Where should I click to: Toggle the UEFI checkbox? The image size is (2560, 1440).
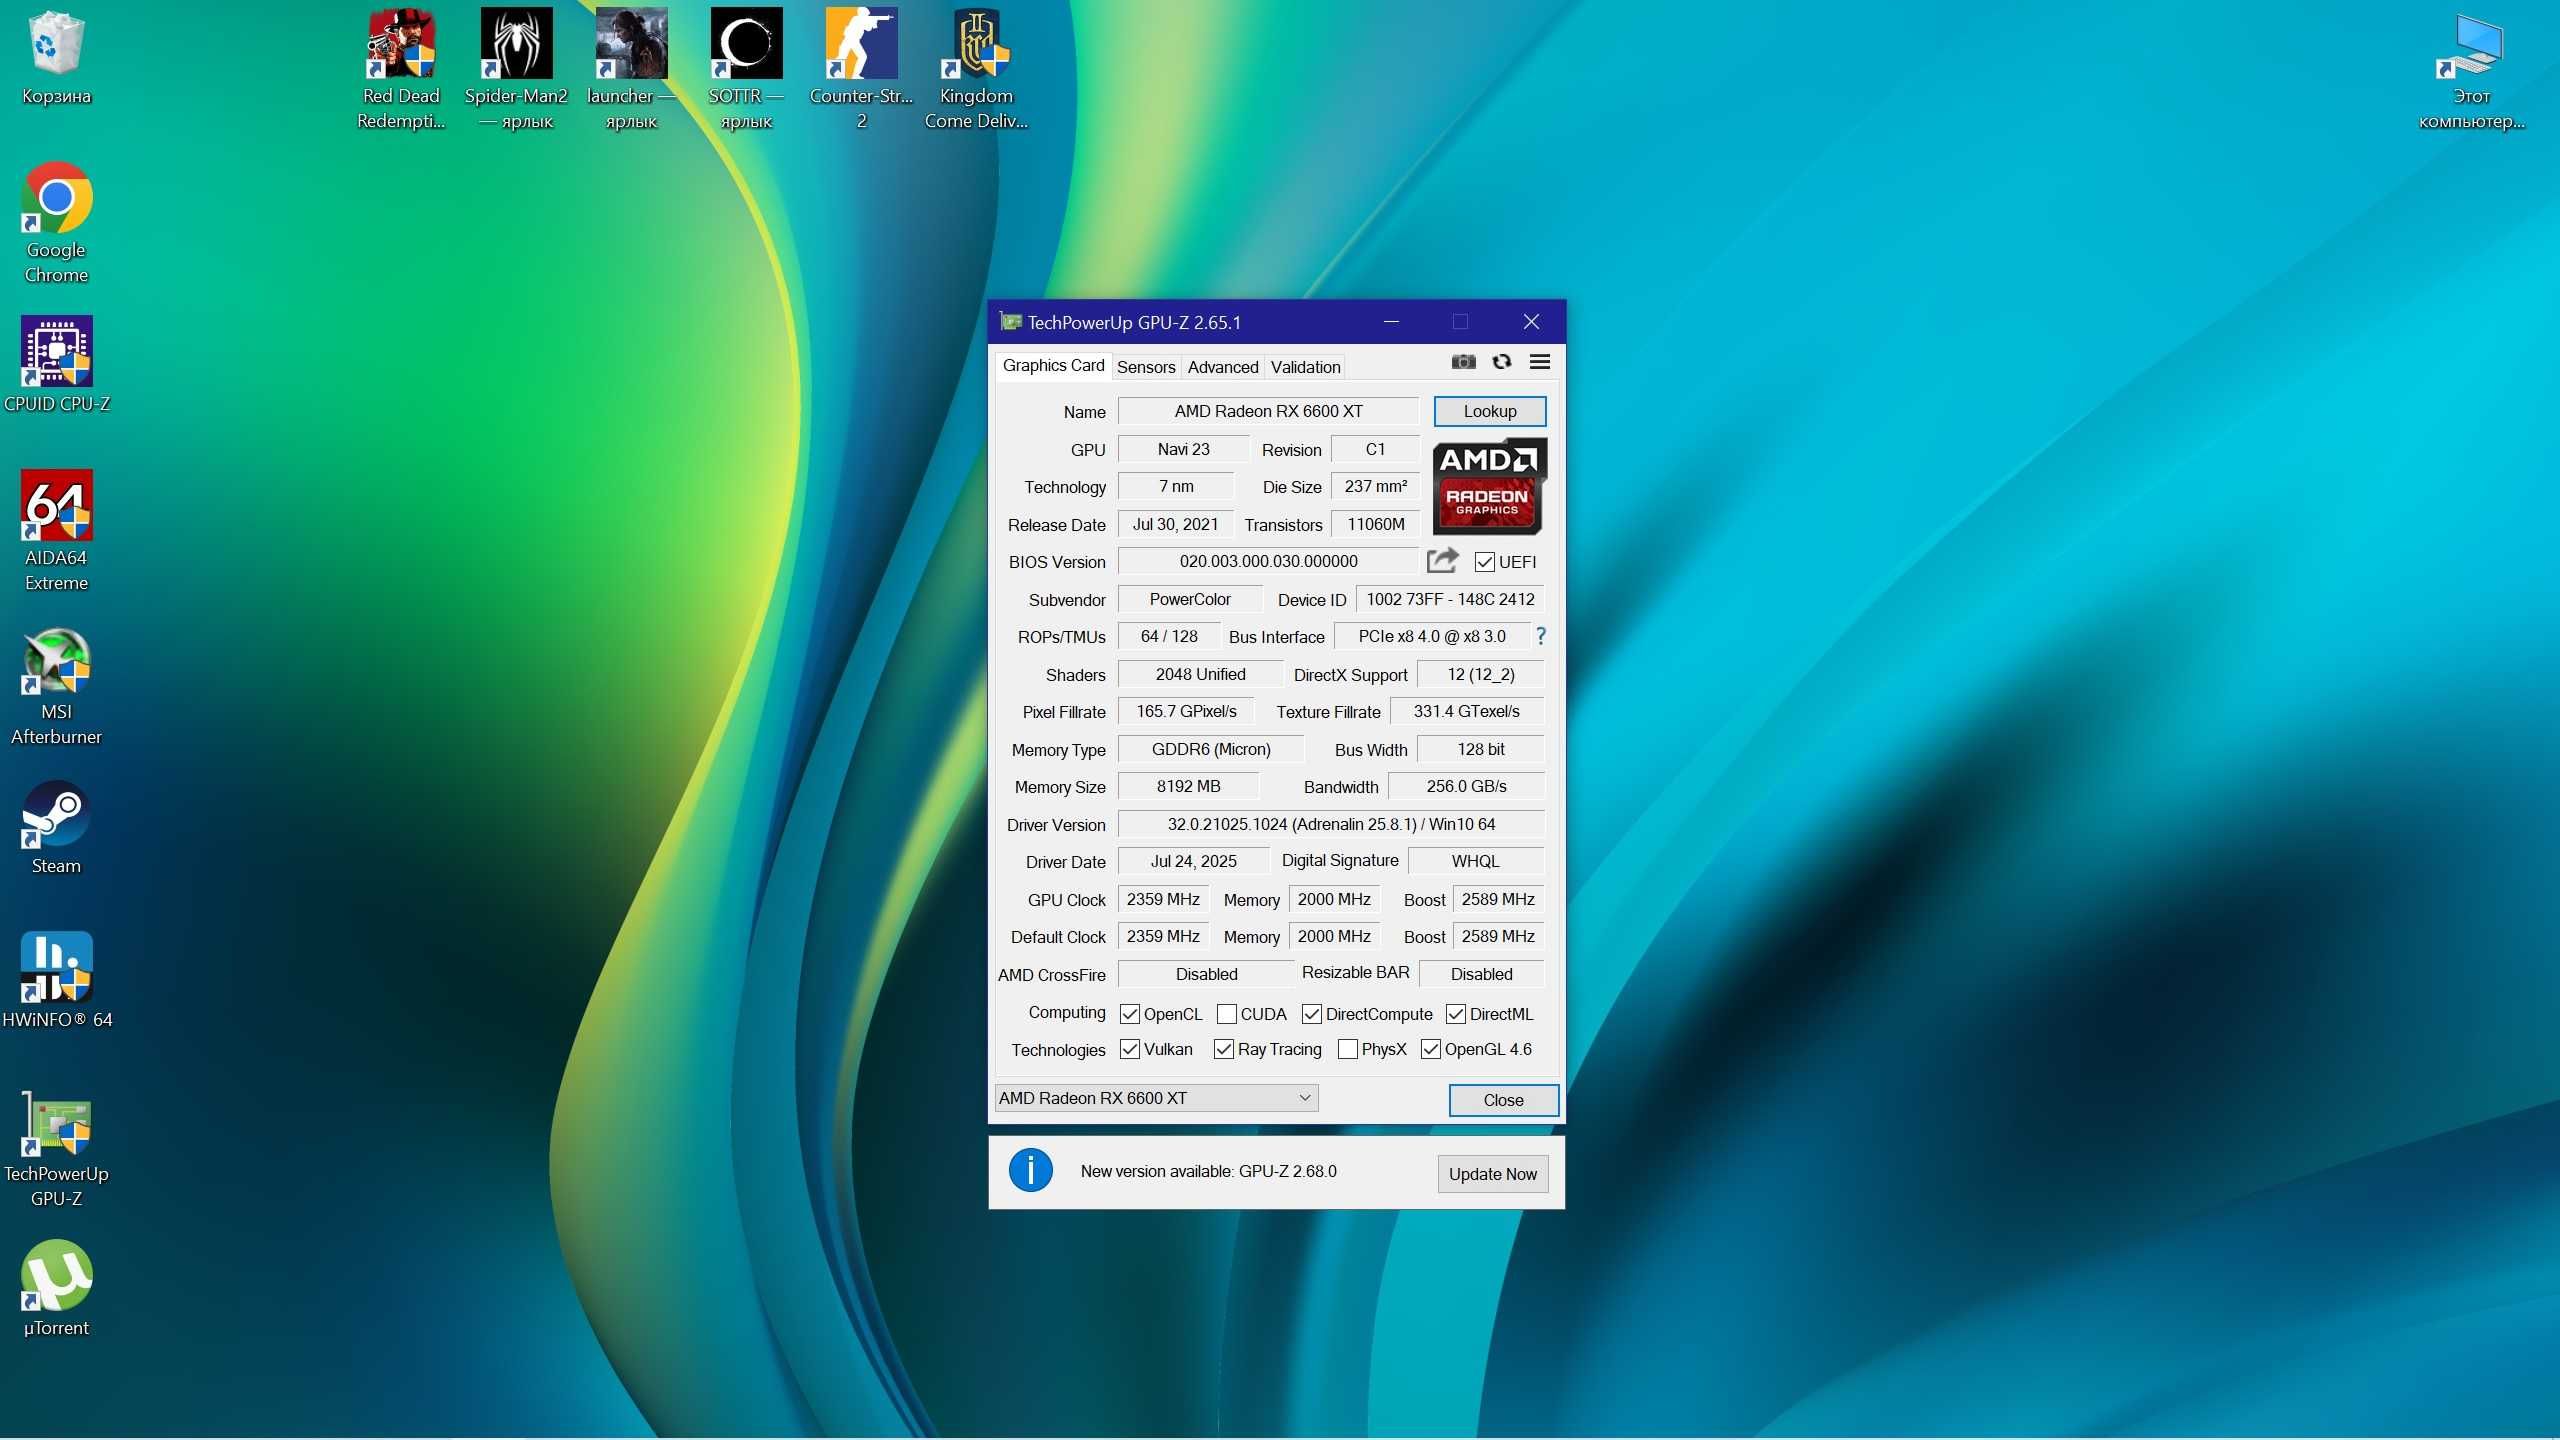point(1485,562)
